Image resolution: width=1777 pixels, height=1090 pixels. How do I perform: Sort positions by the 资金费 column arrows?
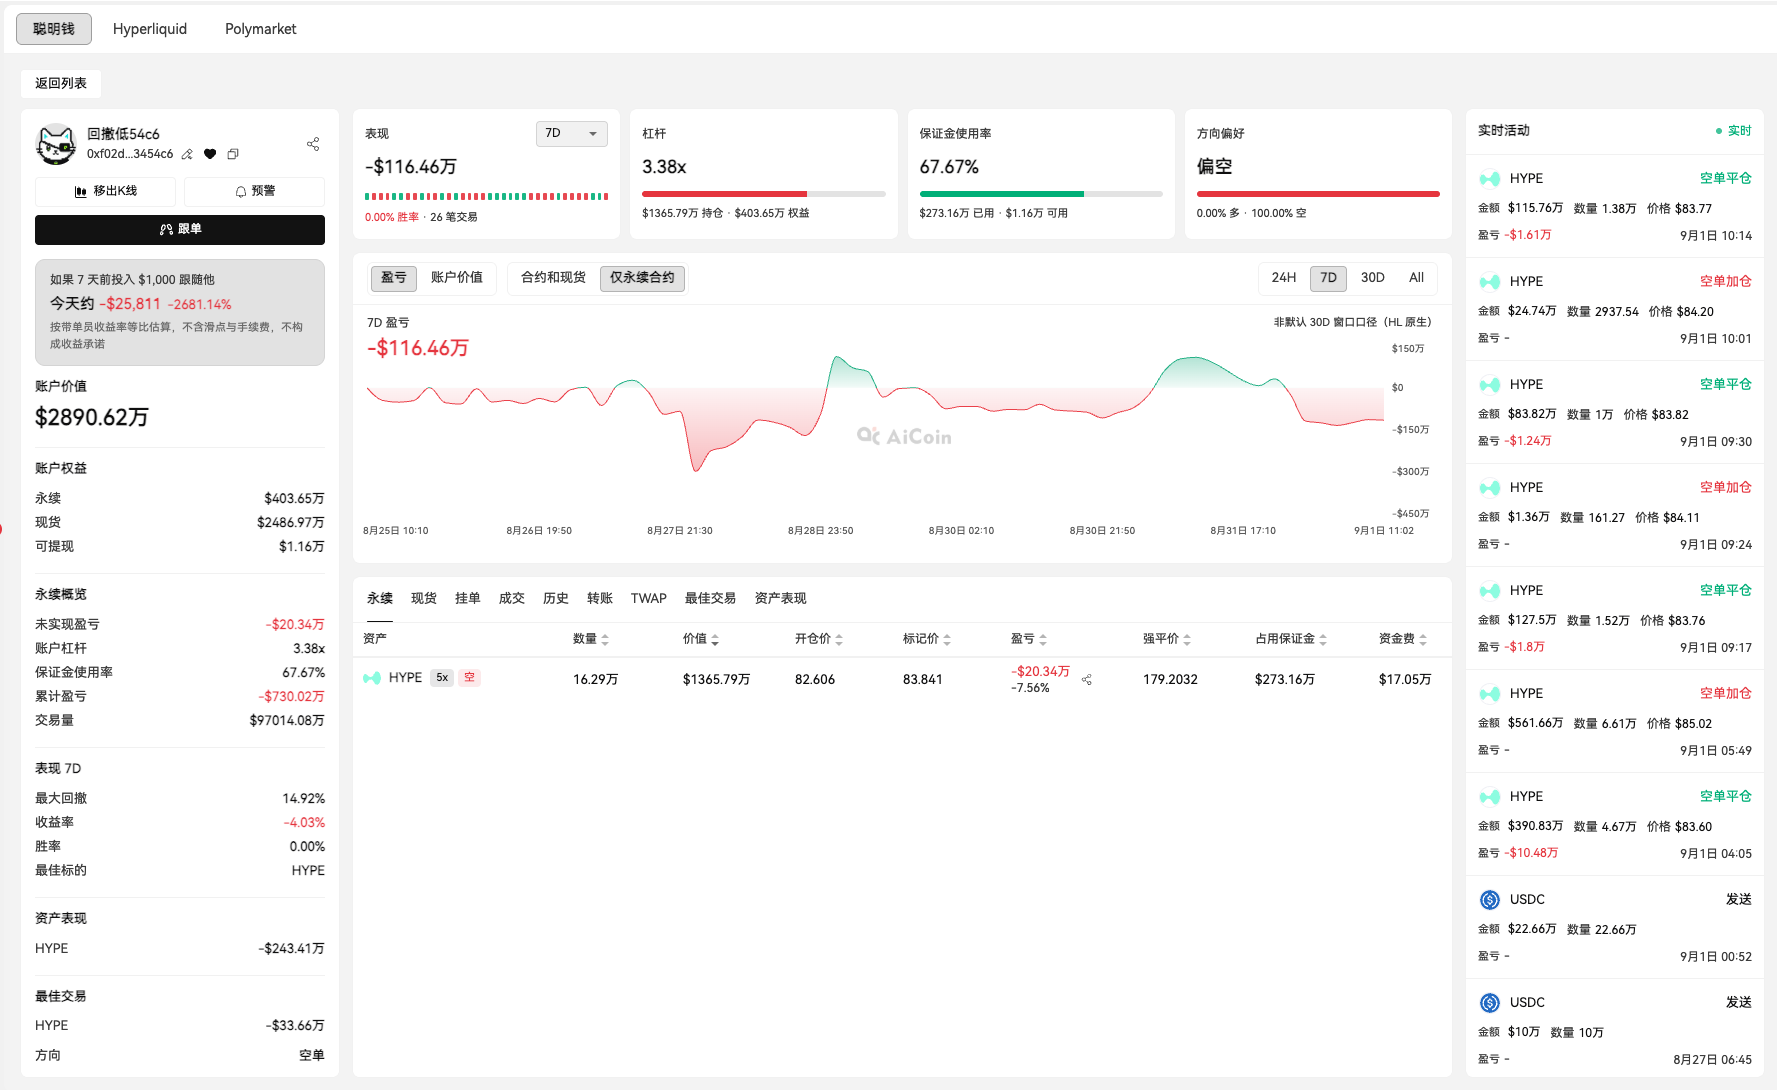[x=1423, y=639]
